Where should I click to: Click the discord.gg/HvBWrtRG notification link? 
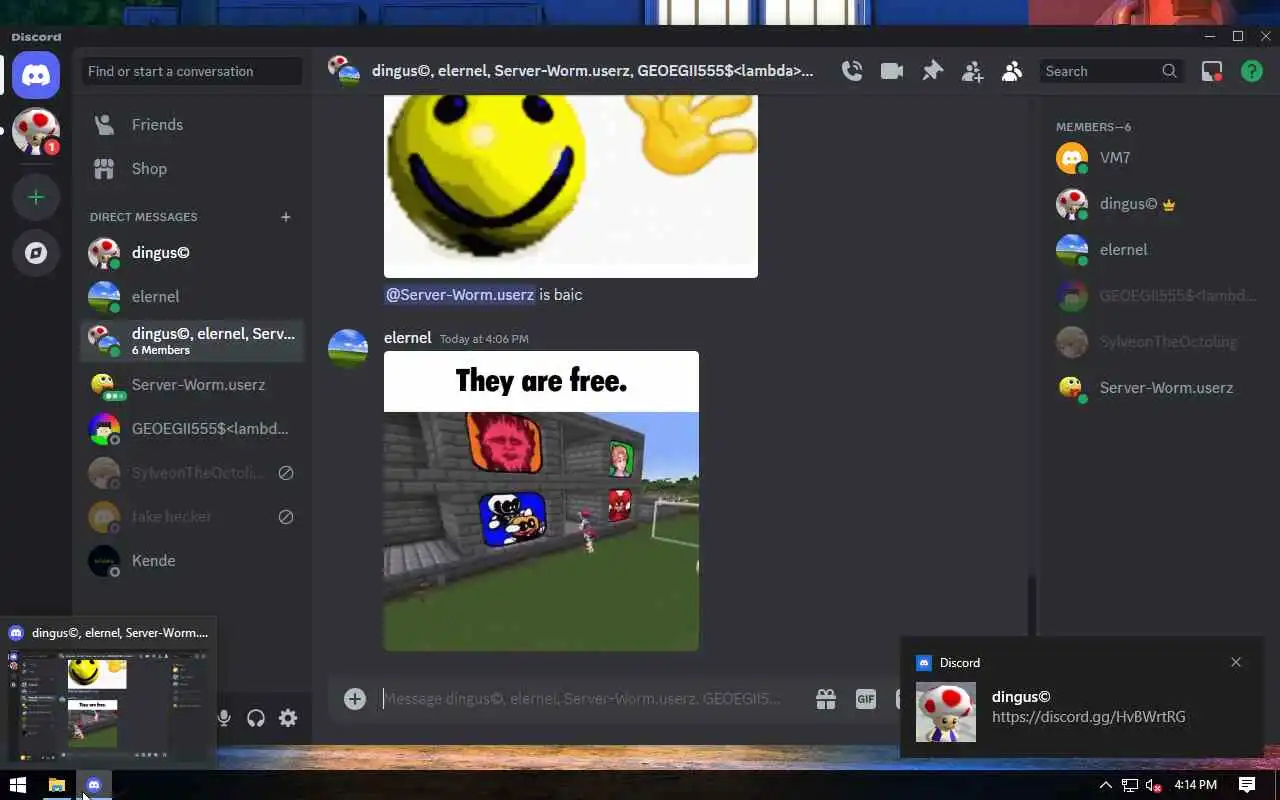click(1089, 717)
